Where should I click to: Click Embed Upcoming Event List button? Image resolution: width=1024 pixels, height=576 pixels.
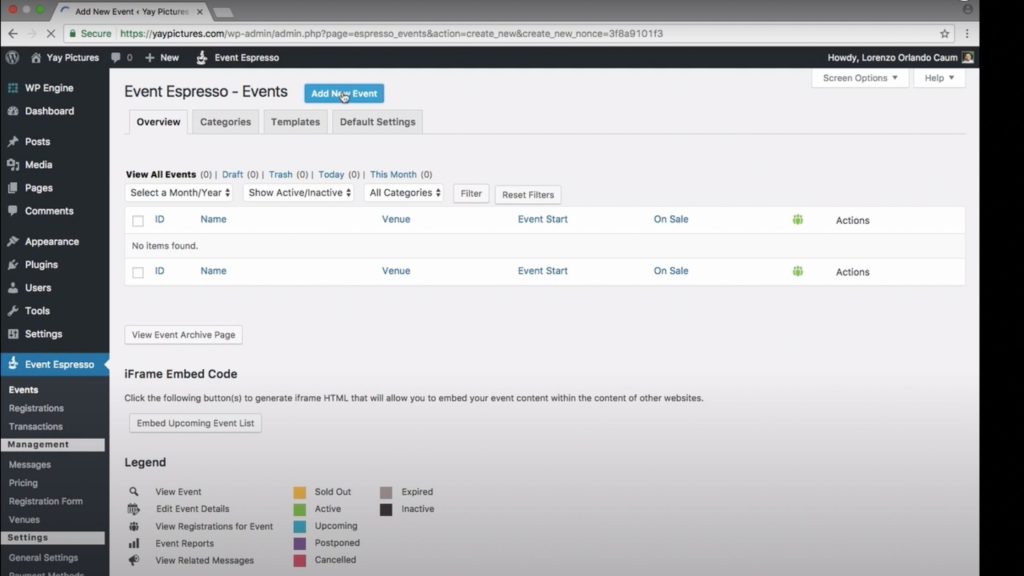point(195,423)
